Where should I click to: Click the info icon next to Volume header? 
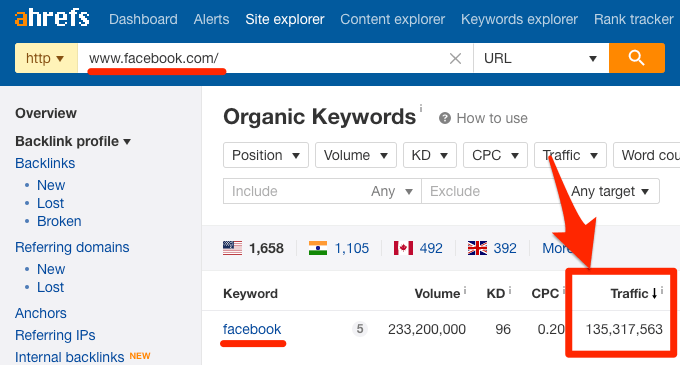(x=465, y=290)
